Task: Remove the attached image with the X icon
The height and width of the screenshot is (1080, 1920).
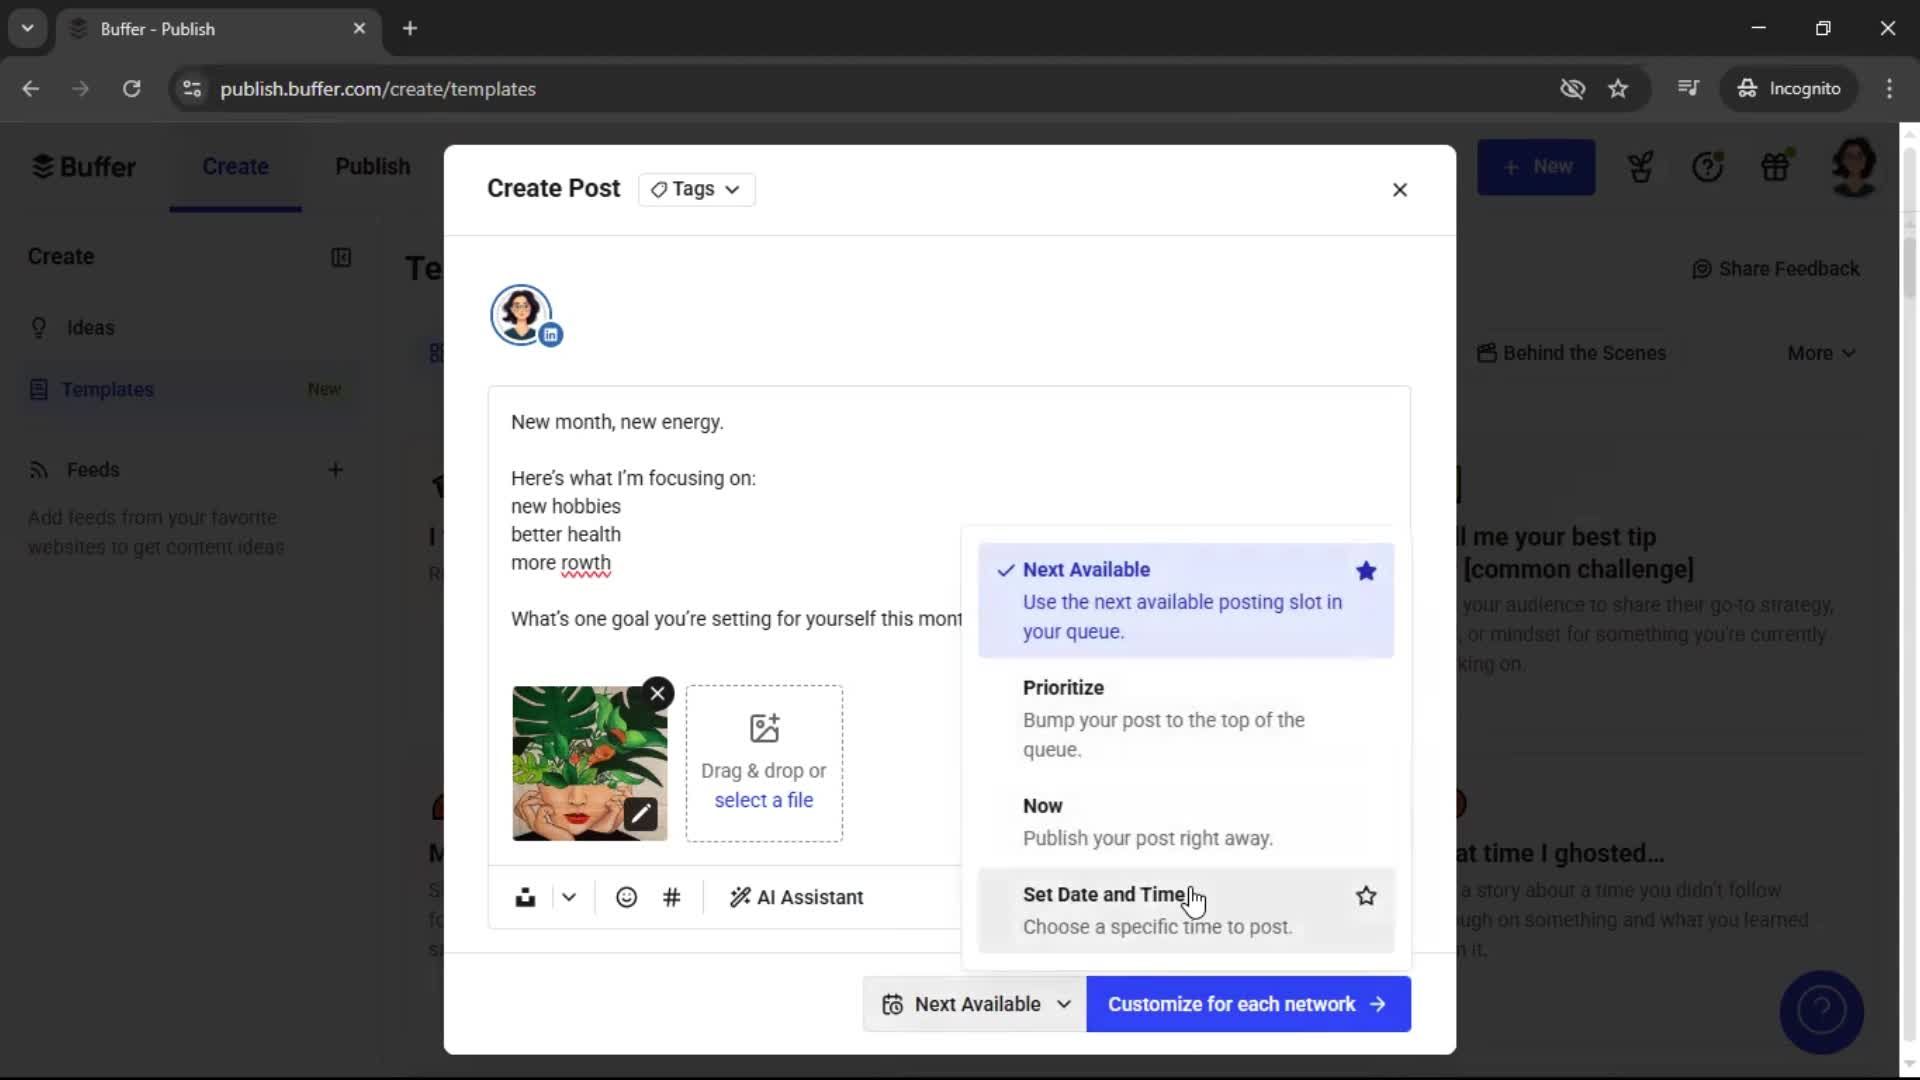Action: coord(657,692)
